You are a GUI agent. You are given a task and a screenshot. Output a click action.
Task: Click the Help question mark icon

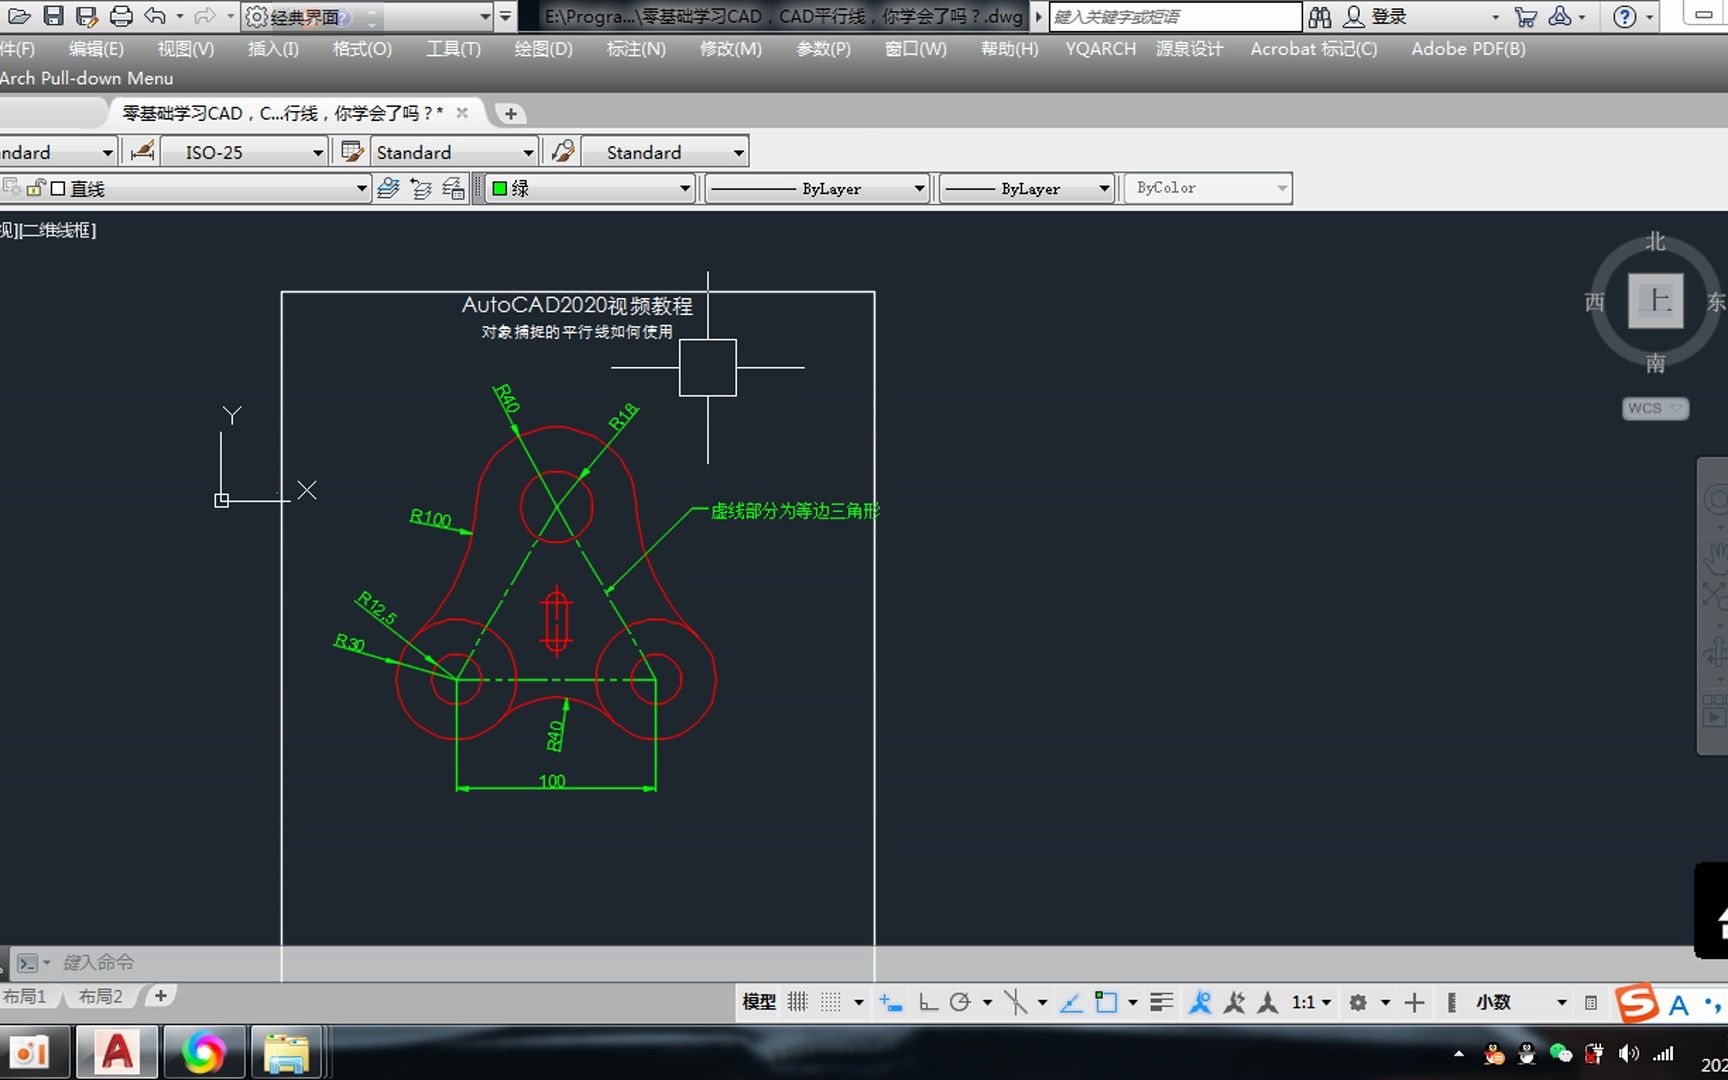point(1625,16)
